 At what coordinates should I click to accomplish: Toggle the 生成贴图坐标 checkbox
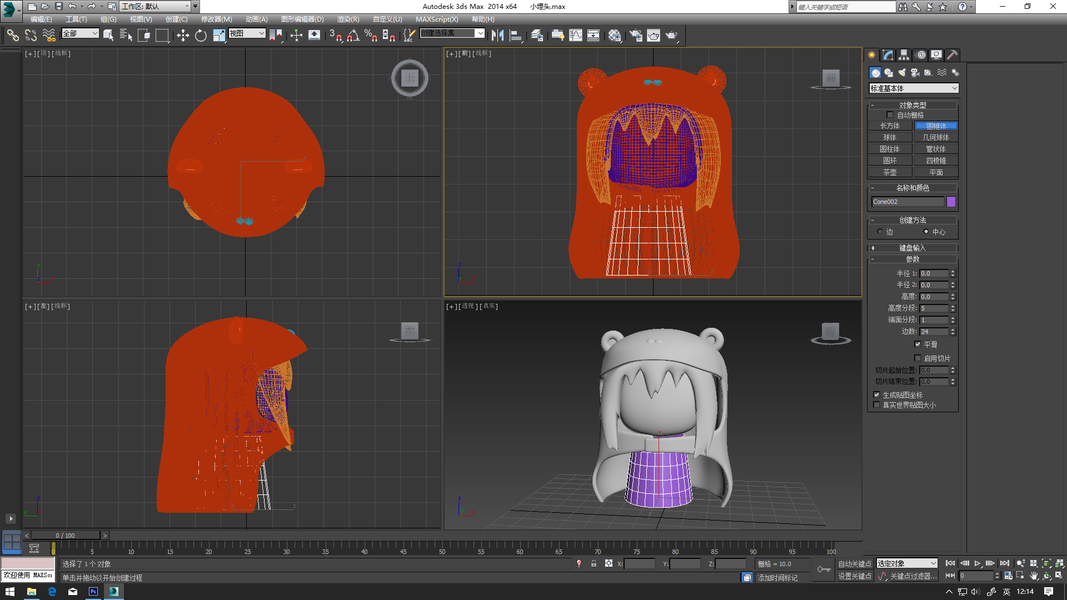(x=876, y=395)
